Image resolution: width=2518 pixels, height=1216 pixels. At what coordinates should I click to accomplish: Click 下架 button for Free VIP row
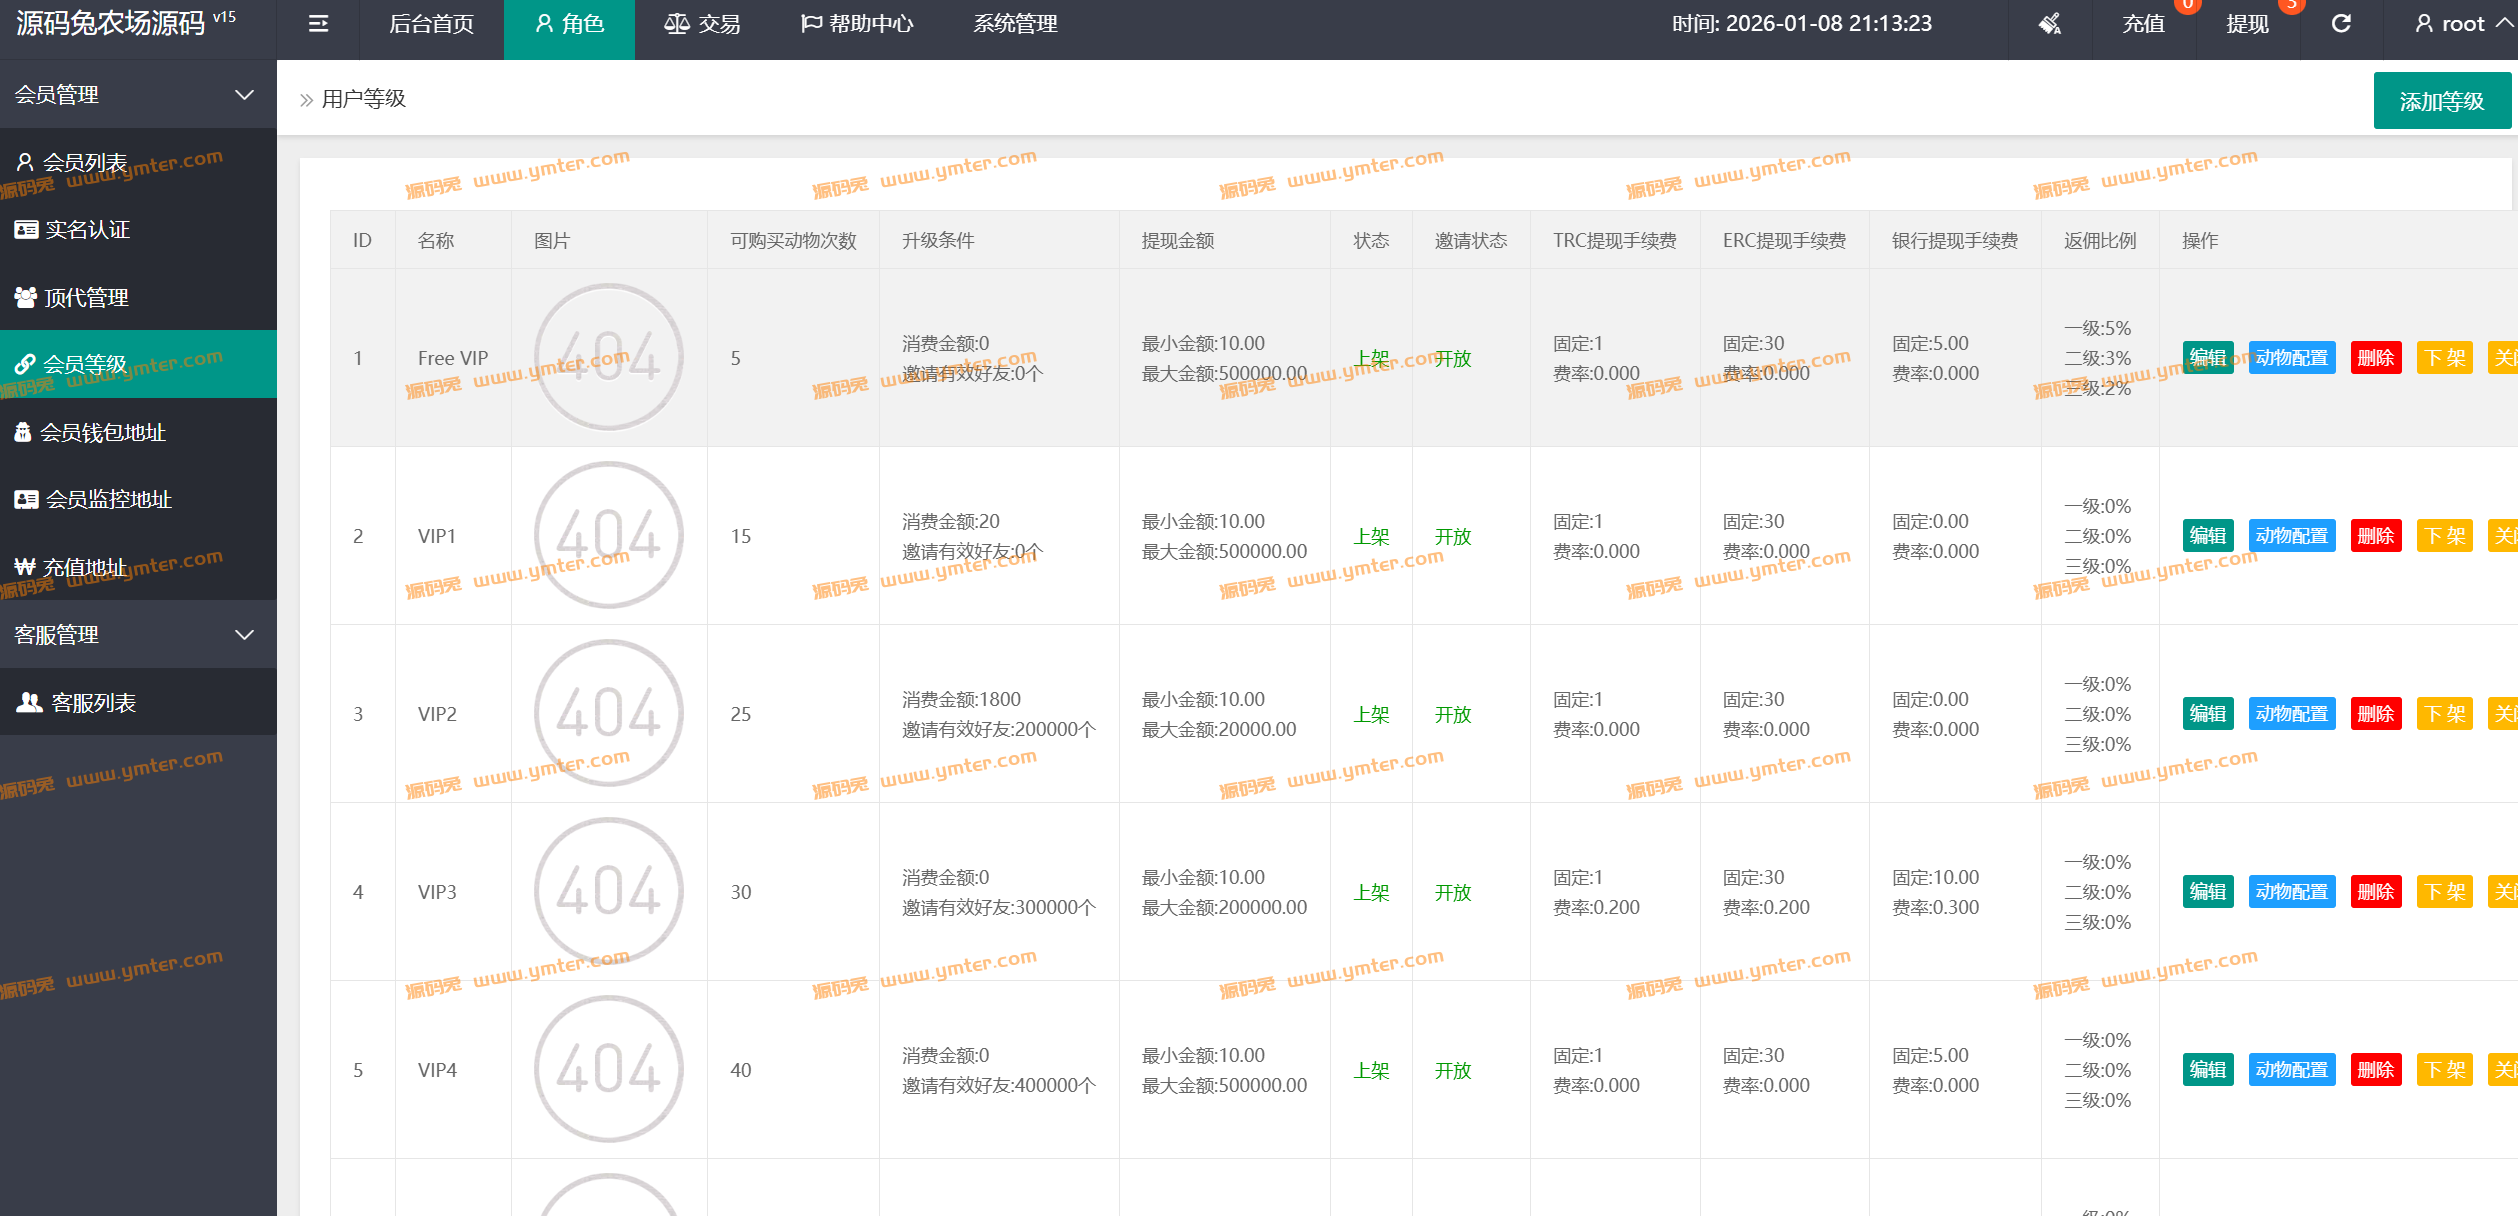pyautogui.click(x=2444, y=358)
